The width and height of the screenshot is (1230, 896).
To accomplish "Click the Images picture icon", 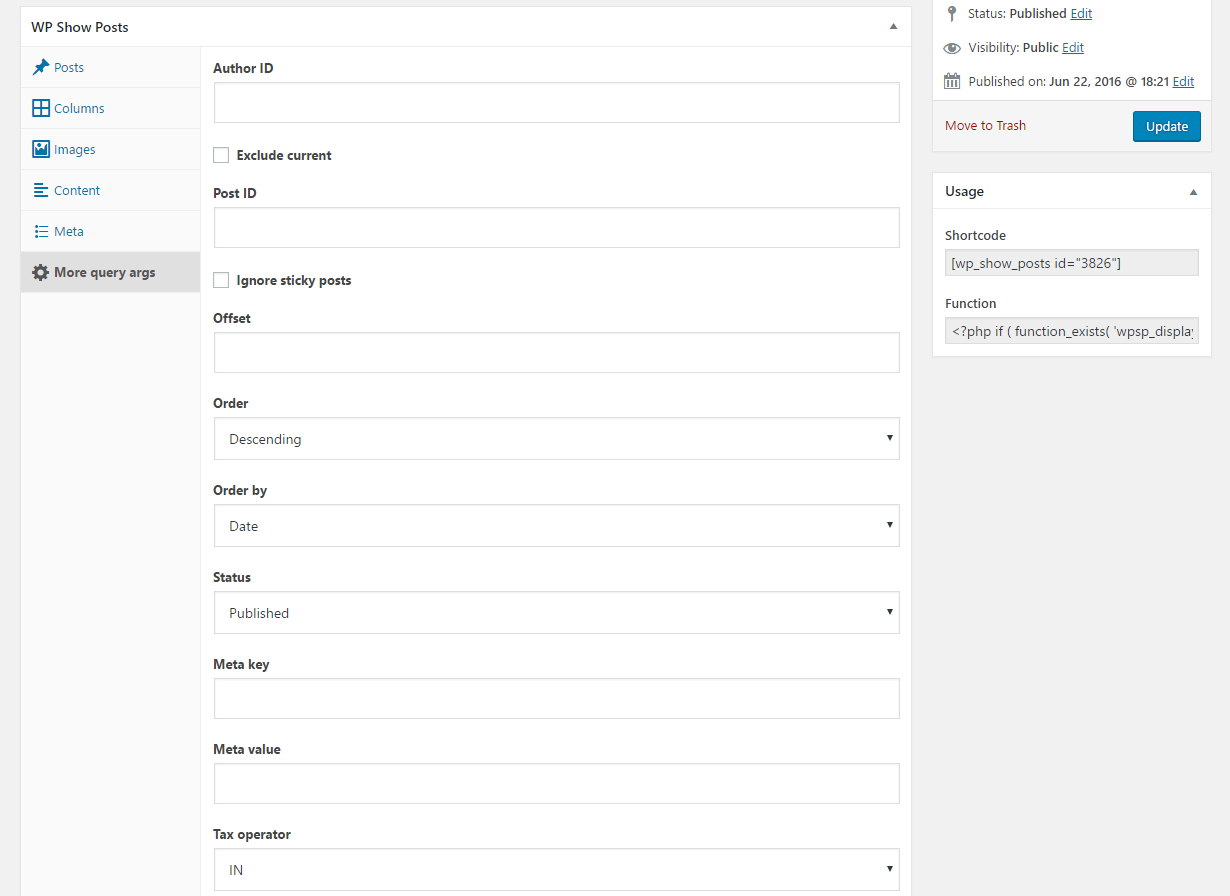I will click(x=41, y=149).
